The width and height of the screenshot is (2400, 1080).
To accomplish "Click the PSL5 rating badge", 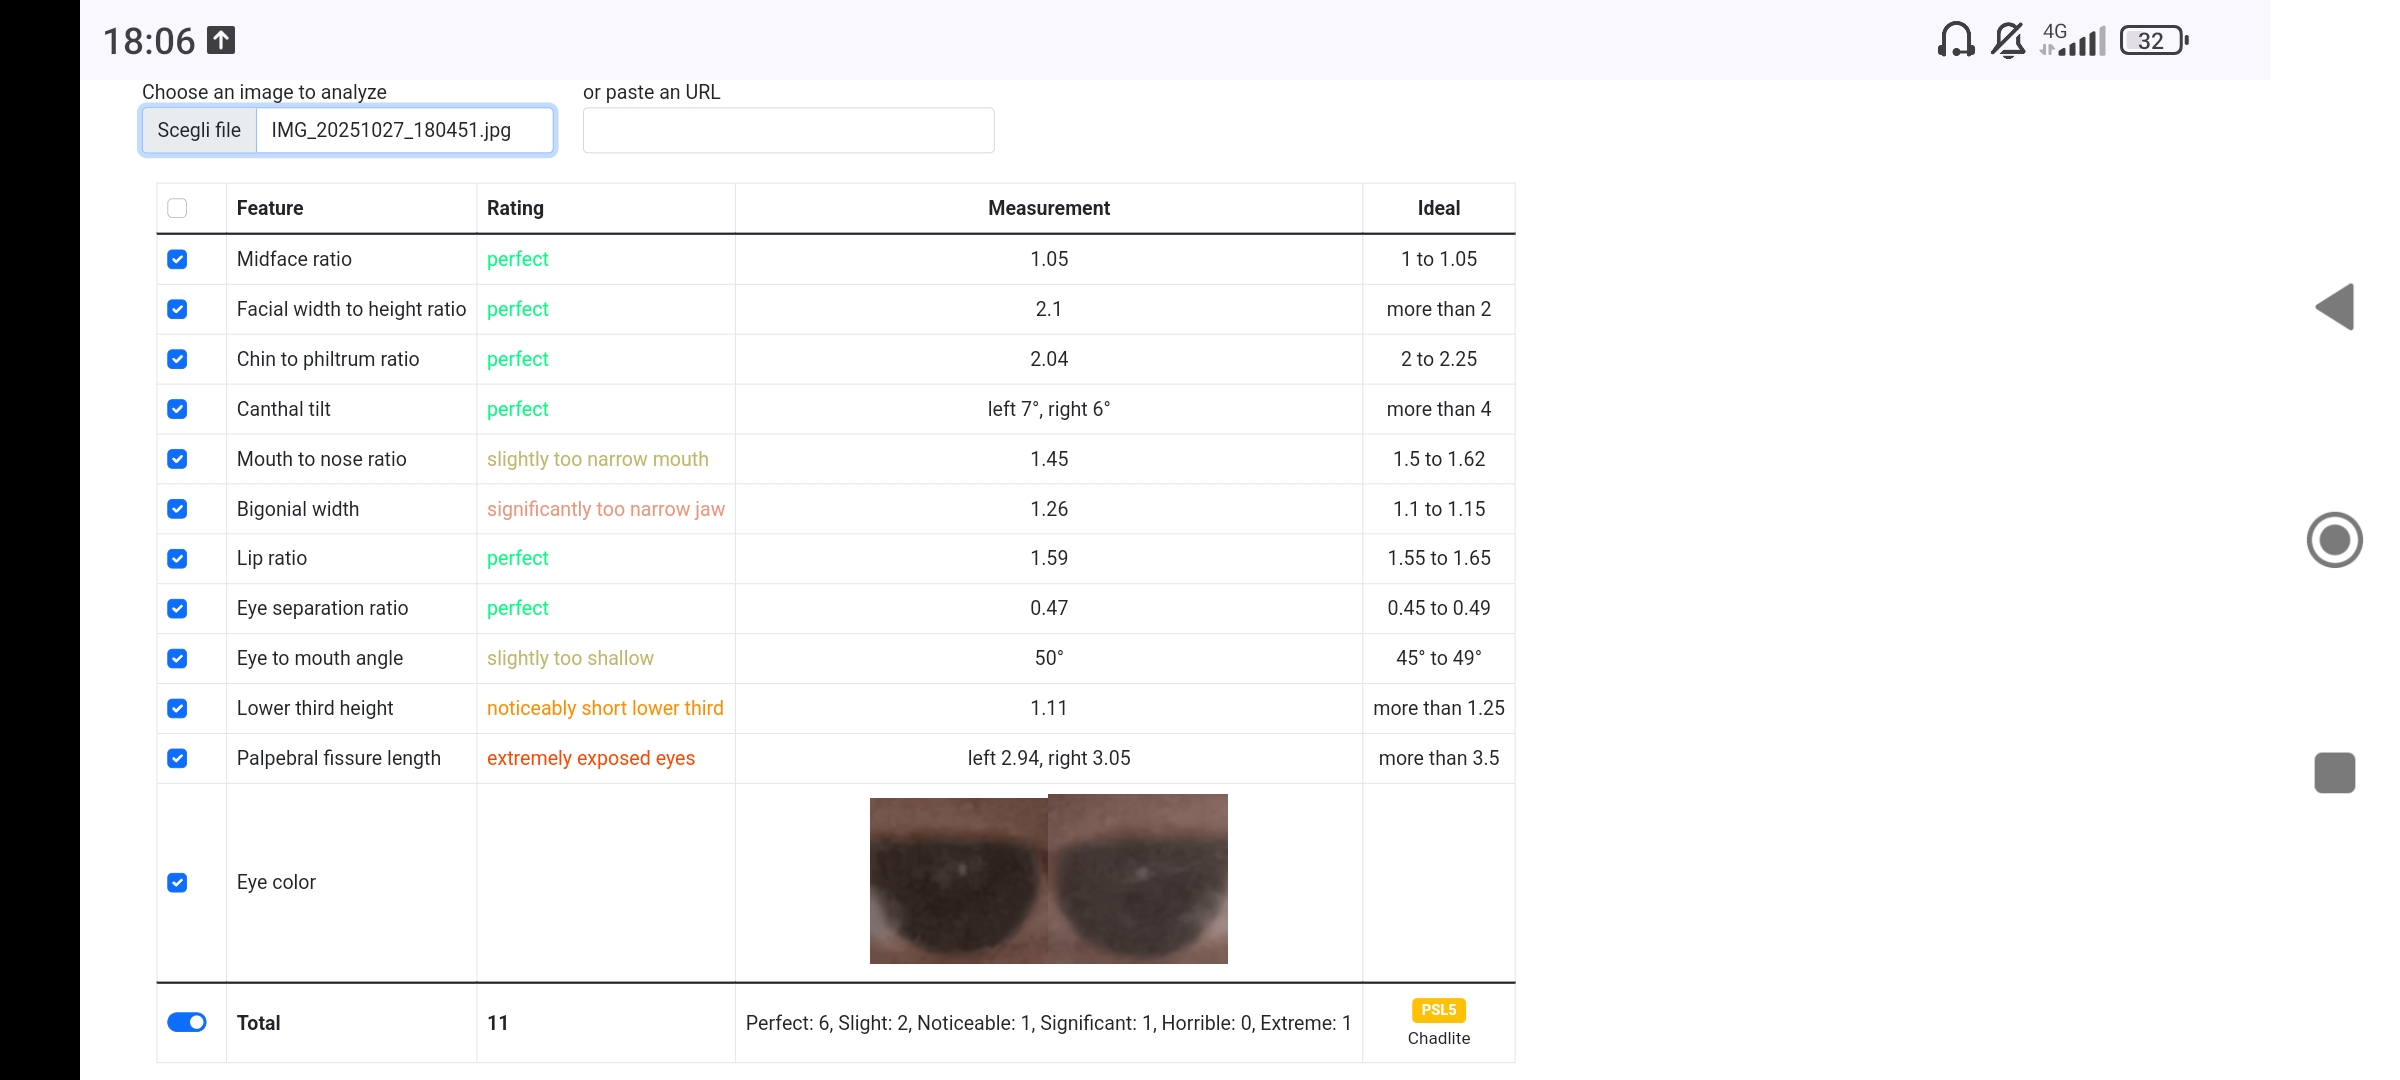I will (x=1438, y=1010).
